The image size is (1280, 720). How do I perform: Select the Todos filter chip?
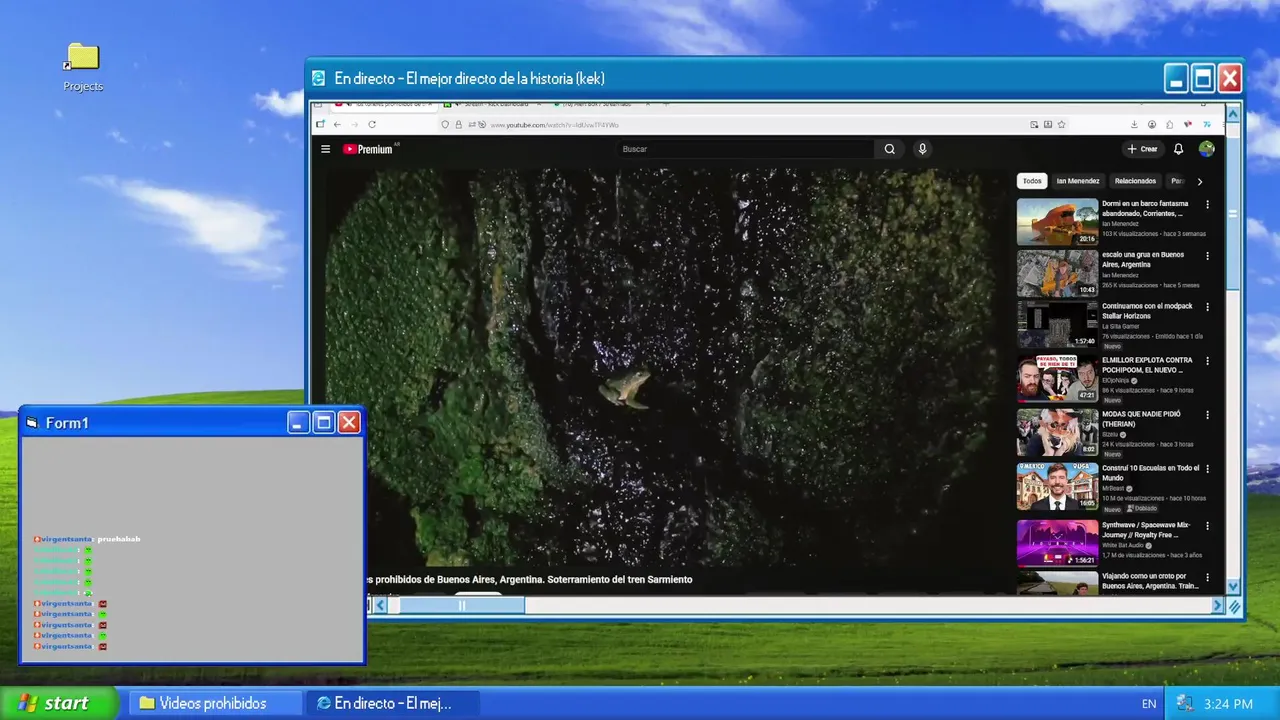coord(1032,181)
